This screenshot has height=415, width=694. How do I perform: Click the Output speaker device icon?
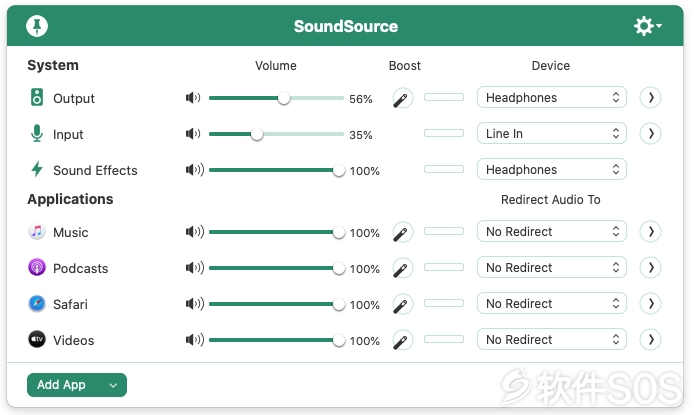(37, 97)
